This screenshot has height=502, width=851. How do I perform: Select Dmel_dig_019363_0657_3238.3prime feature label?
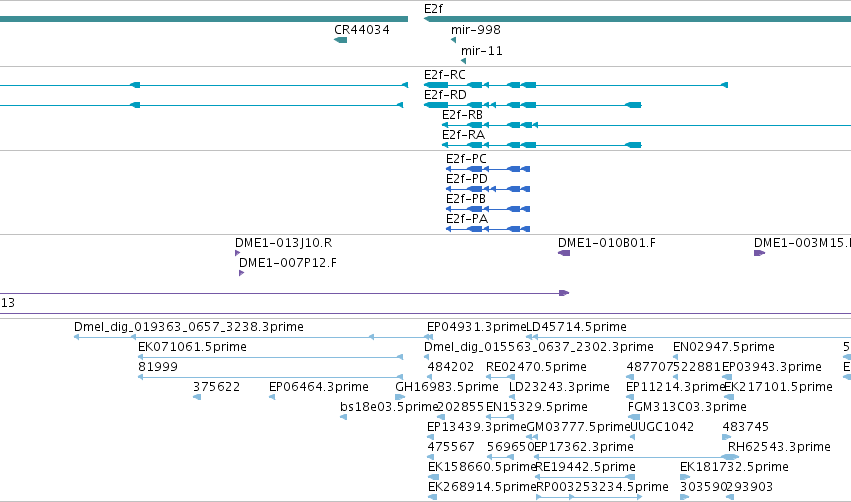point(188,327)
